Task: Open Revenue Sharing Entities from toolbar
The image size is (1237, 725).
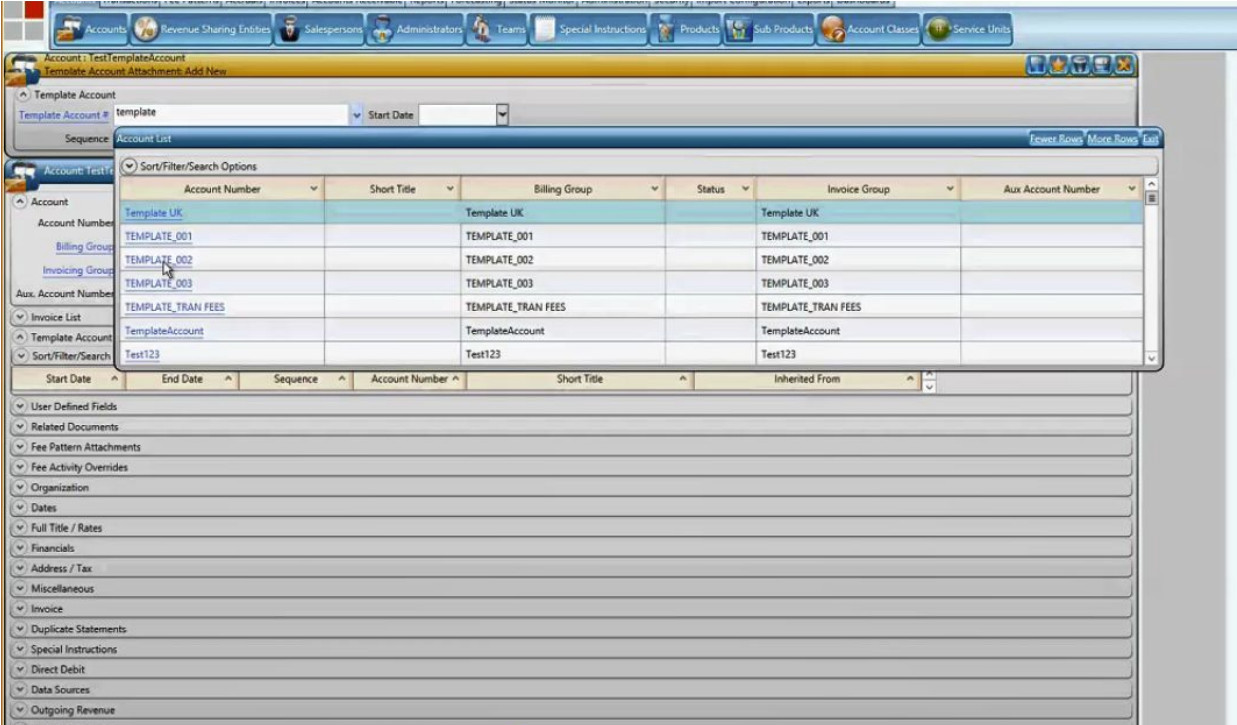Action: [x=203, y=30]
